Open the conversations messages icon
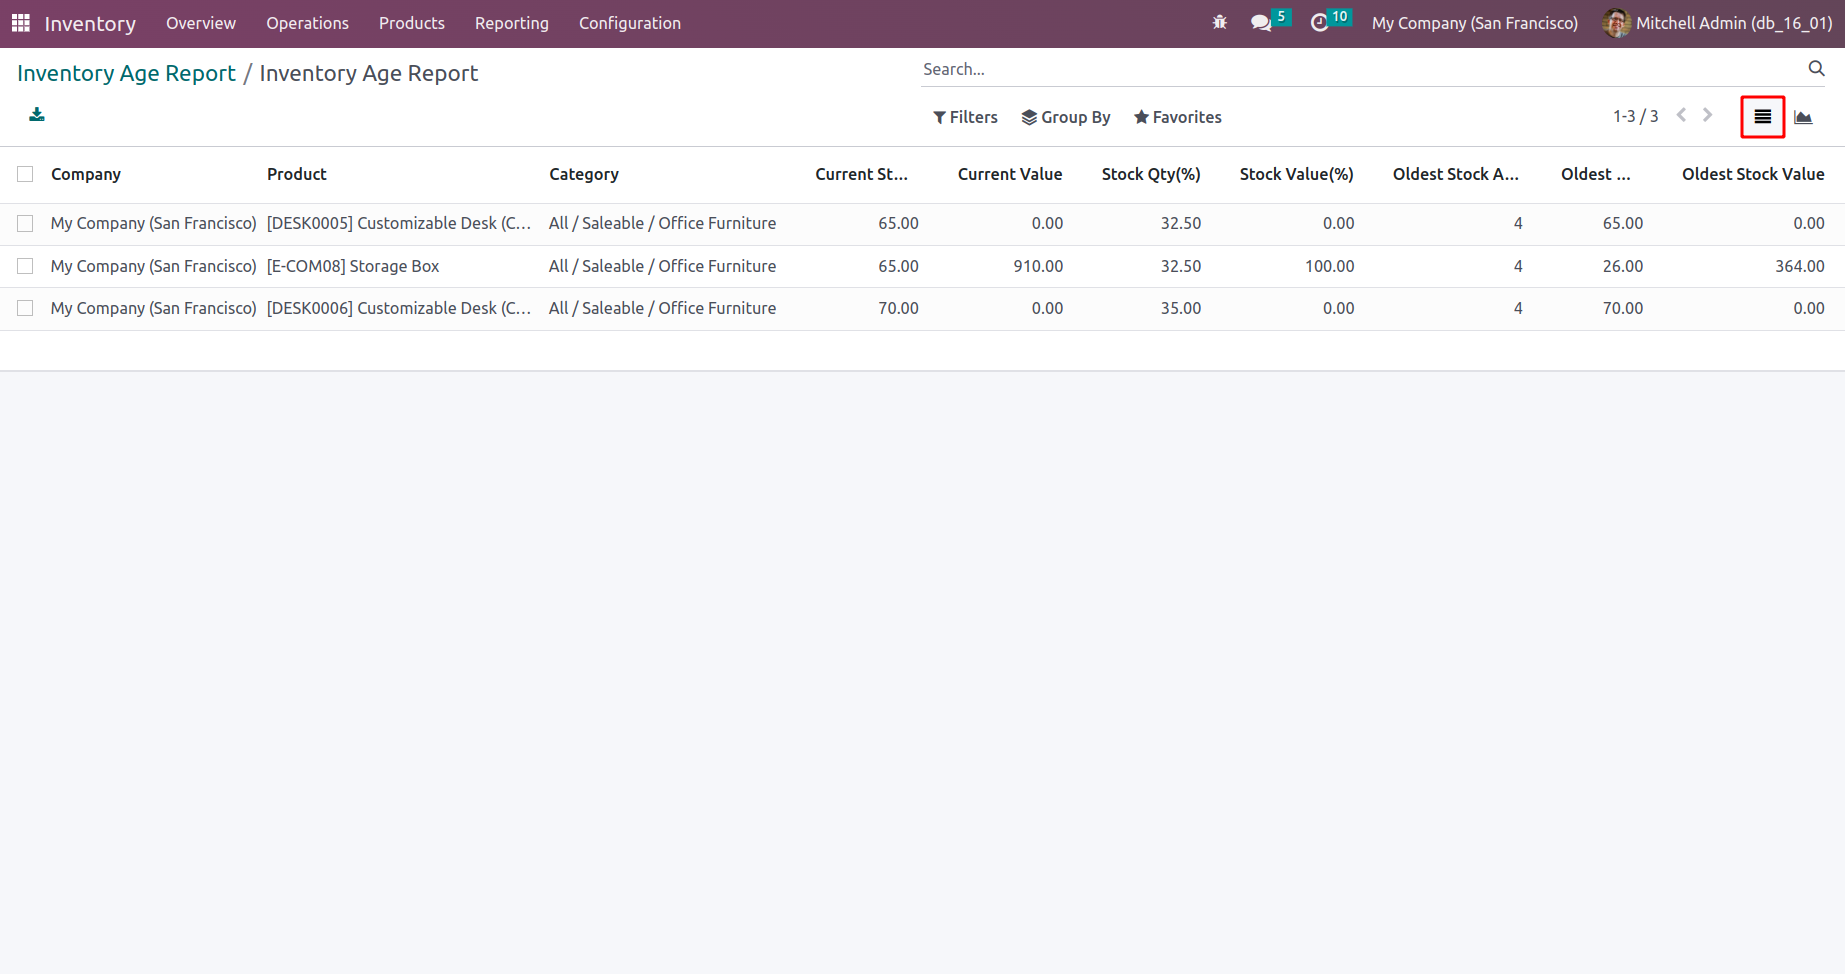This screenshot has width=1845, height=974. click(1261, 23)
